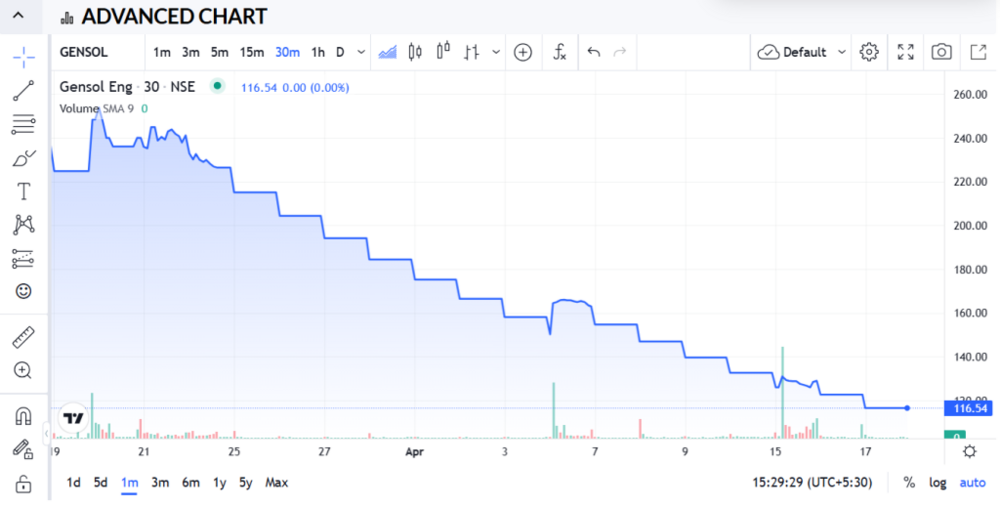1000x507 pixels.
Task: Expand the time interval dropdown arrow
Action: pyautogui.click(x=361, y=52)
